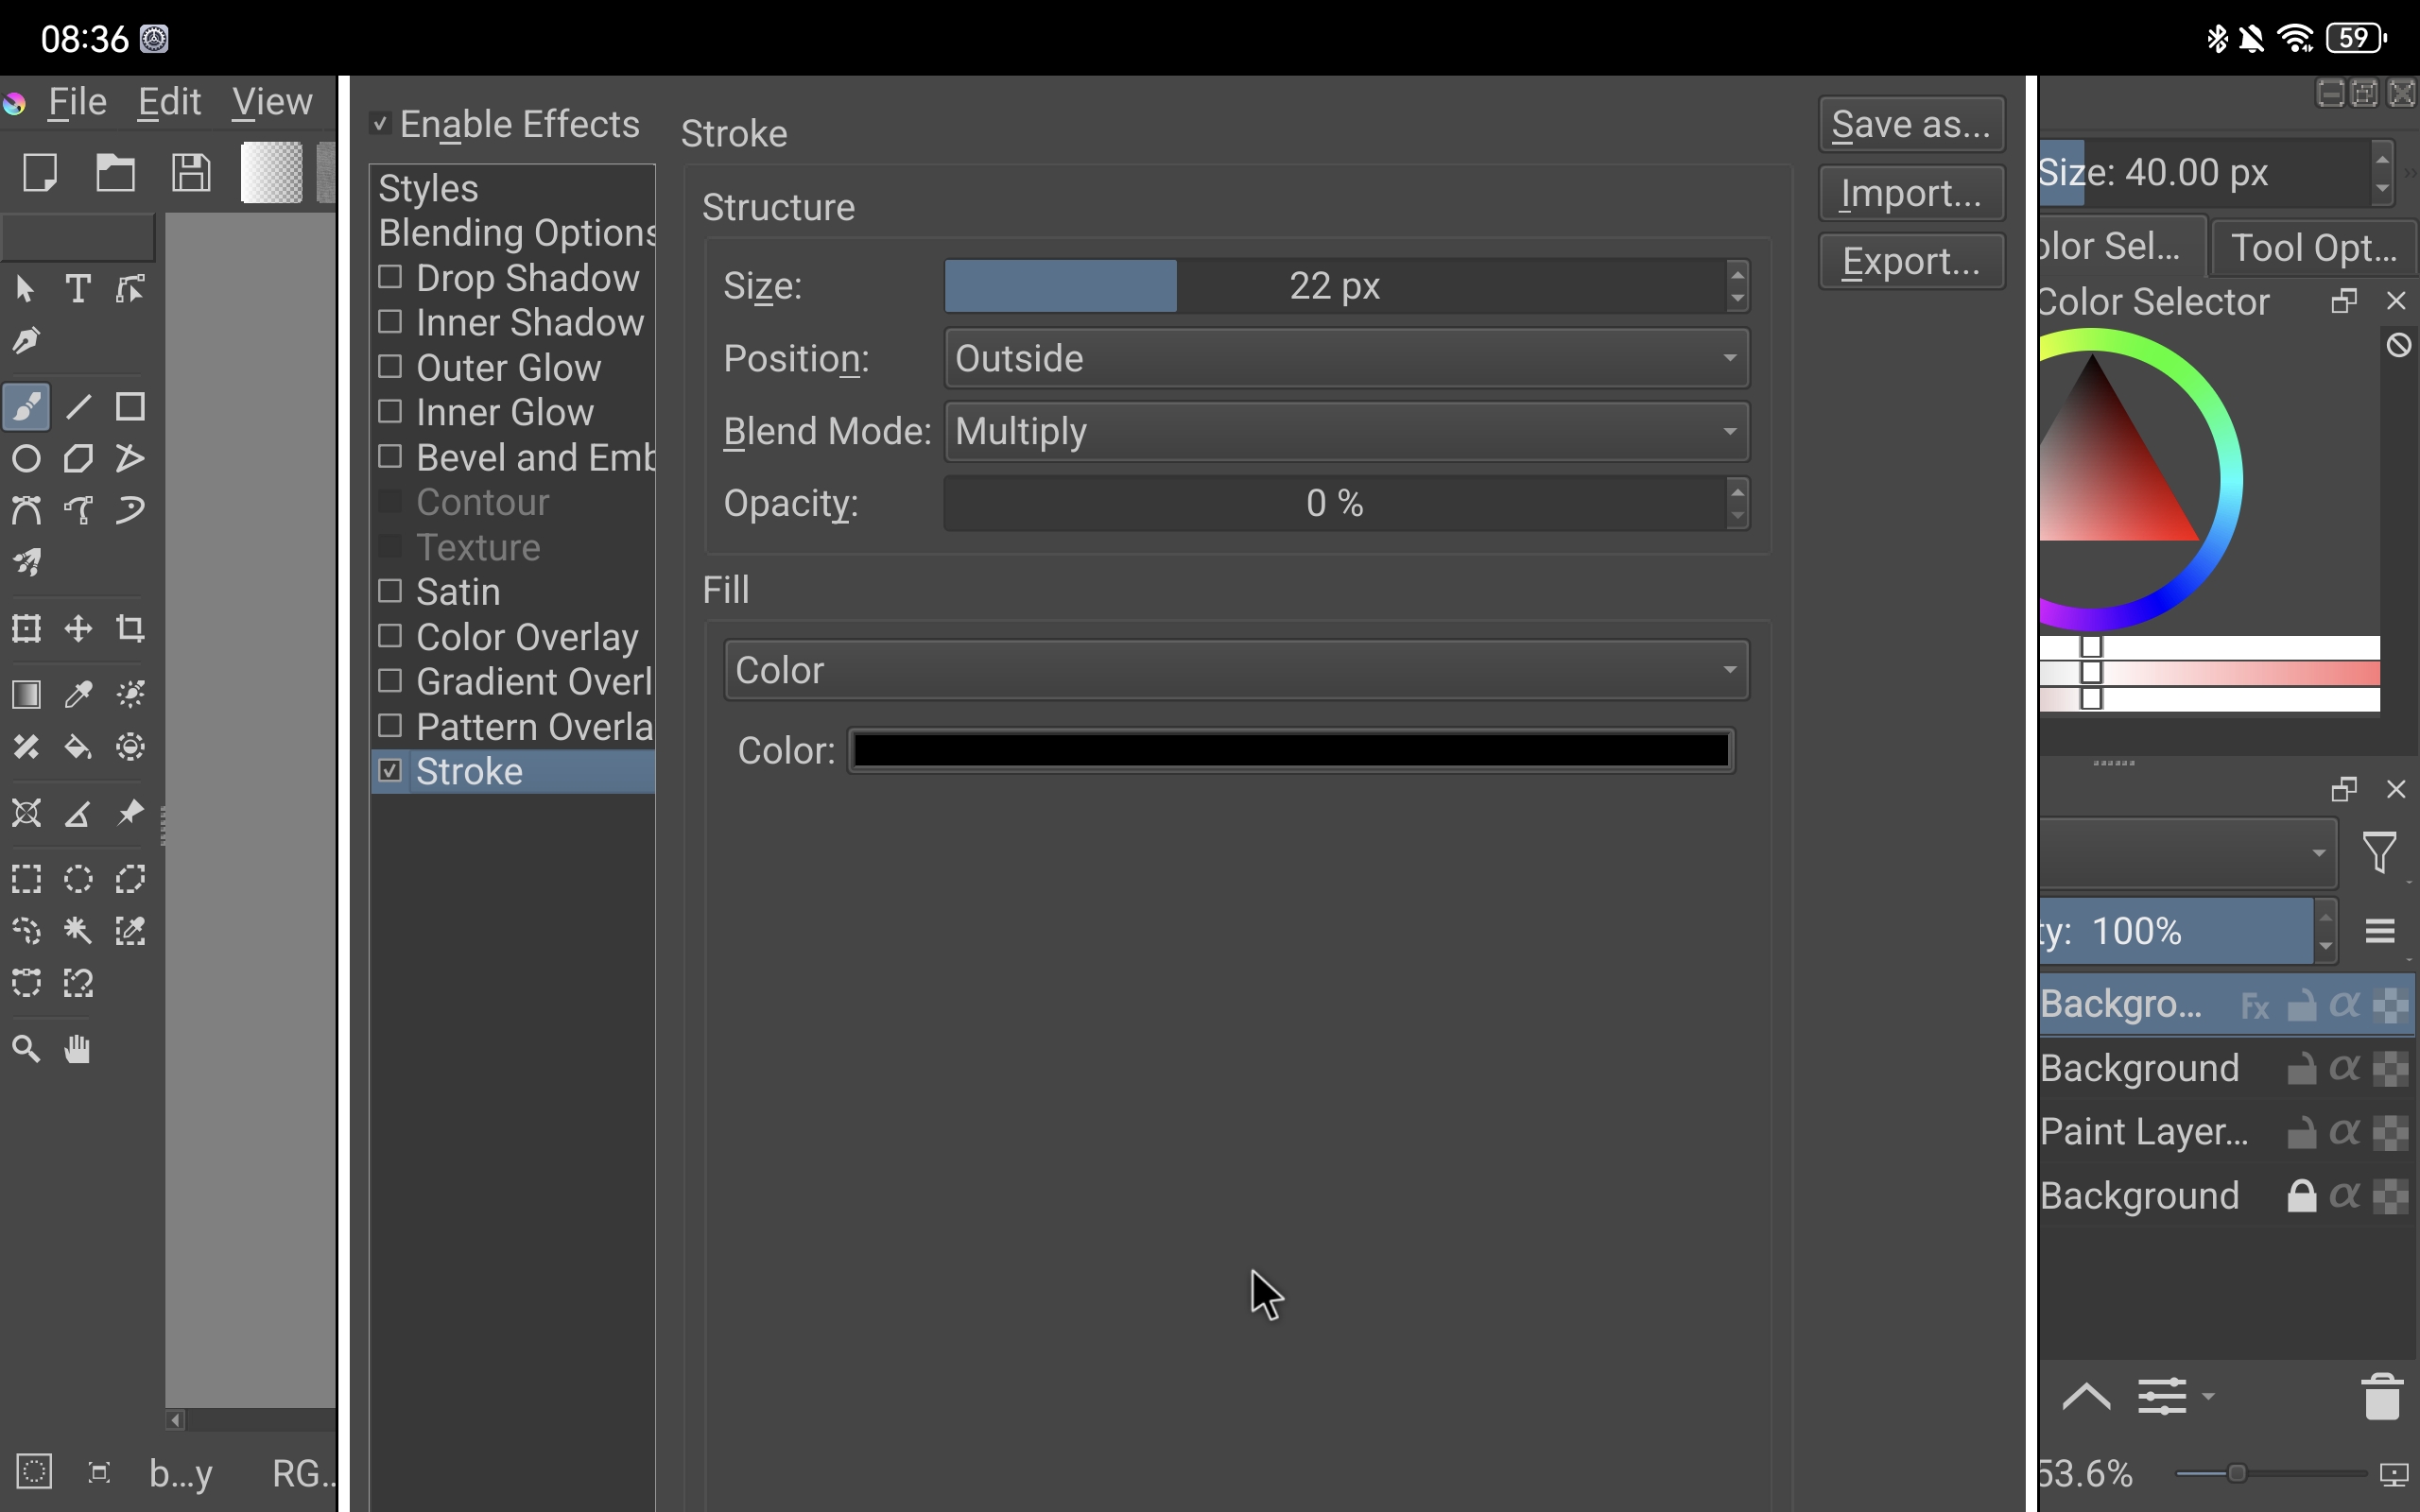Screen dimensions: 2420x1512
Task: Switch to the Tool Options tab
Action: point(2313,247)
